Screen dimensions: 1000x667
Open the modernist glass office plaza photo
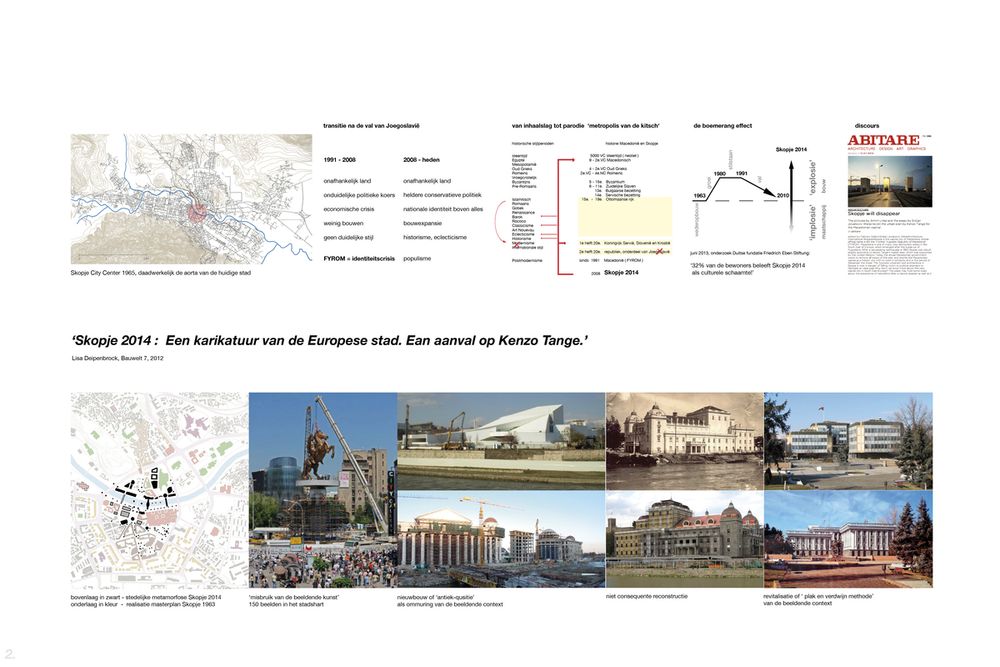point(848,441)
